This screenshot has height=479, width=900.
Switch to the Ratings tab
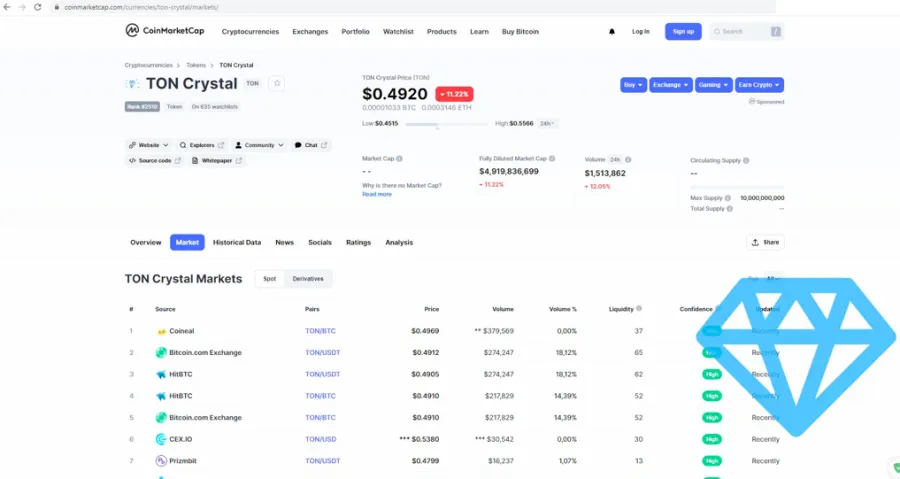click(358, 243)
